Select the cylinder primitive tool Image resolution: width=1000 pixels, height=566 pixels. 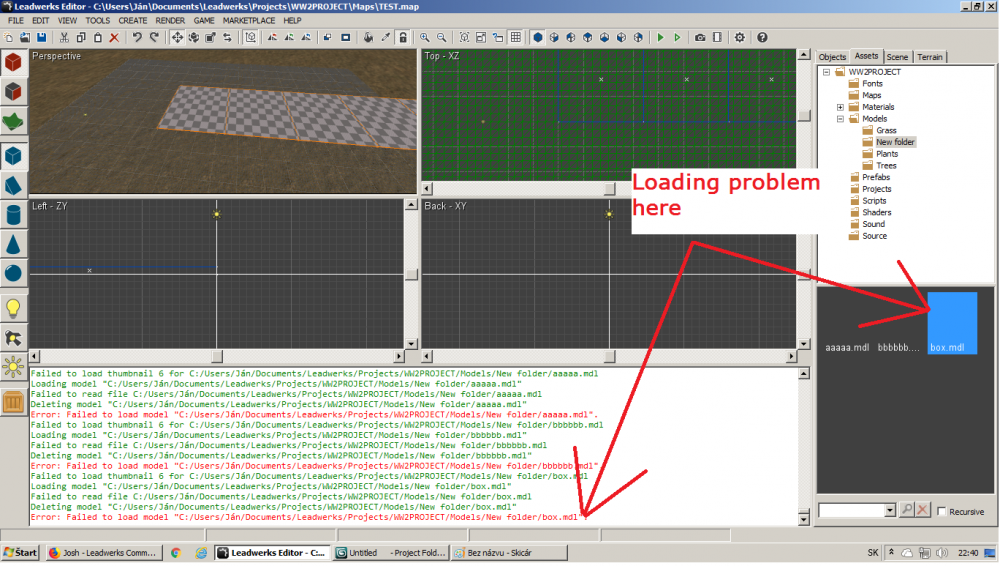point(14,215)
